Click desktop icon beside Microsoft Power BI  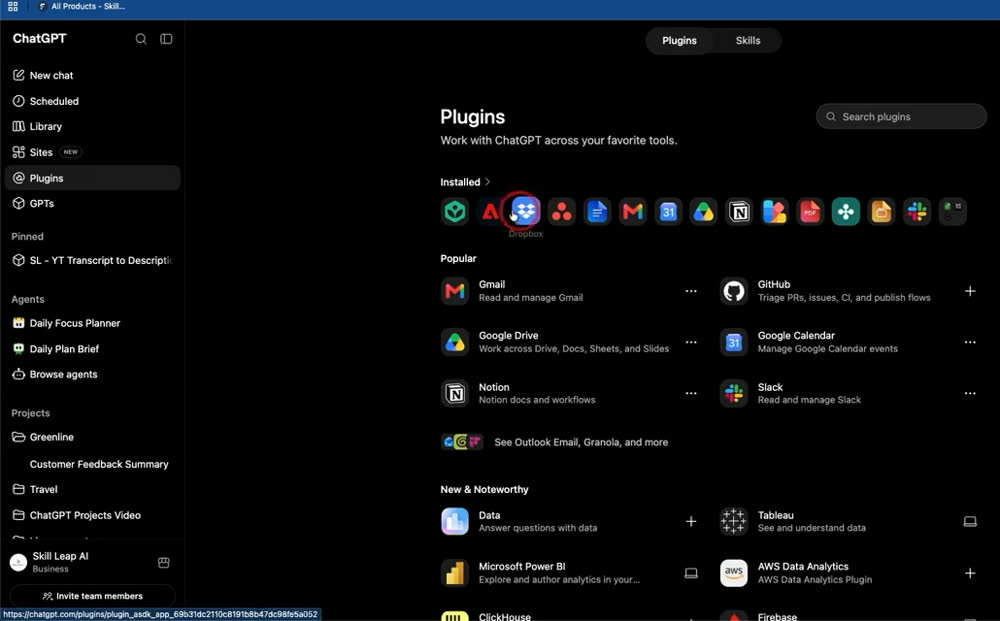(x=691, y=573)
